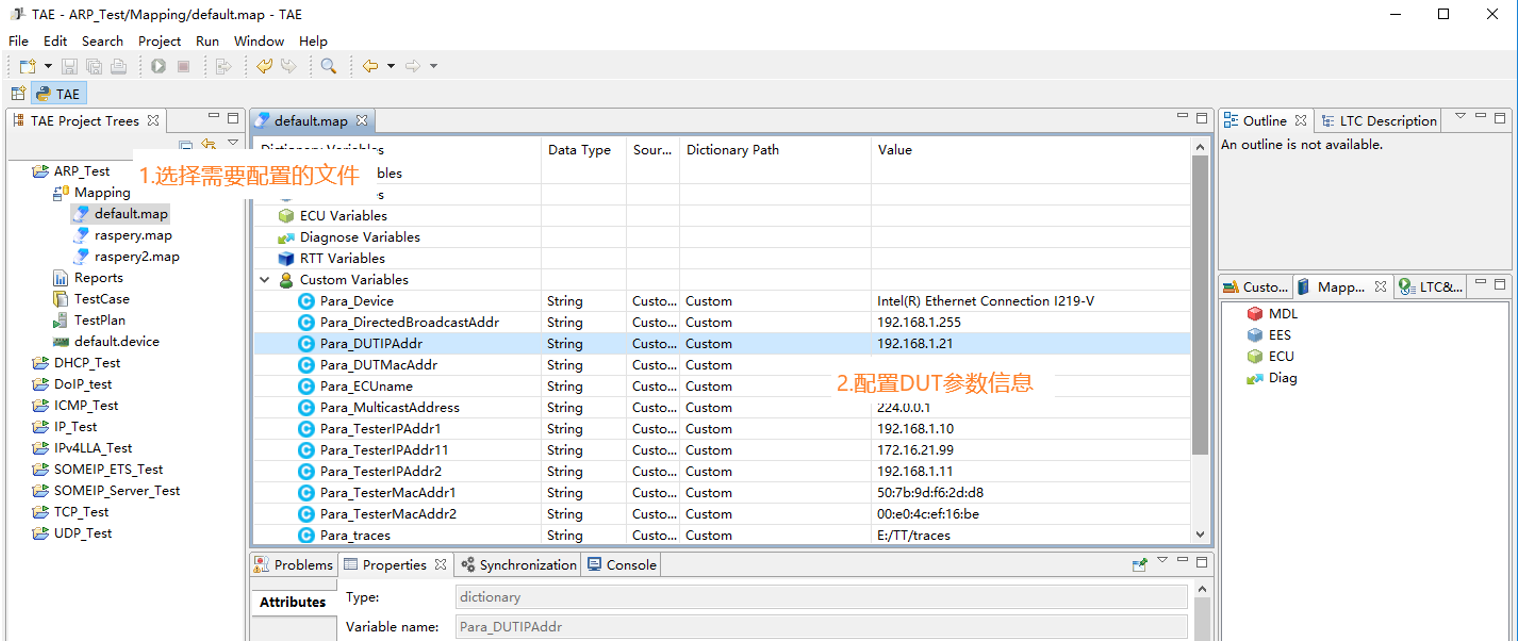Click the yellow Undo arrow icon
The width and height of the screenshot is (1518, 644).
(x=264, y=66)
